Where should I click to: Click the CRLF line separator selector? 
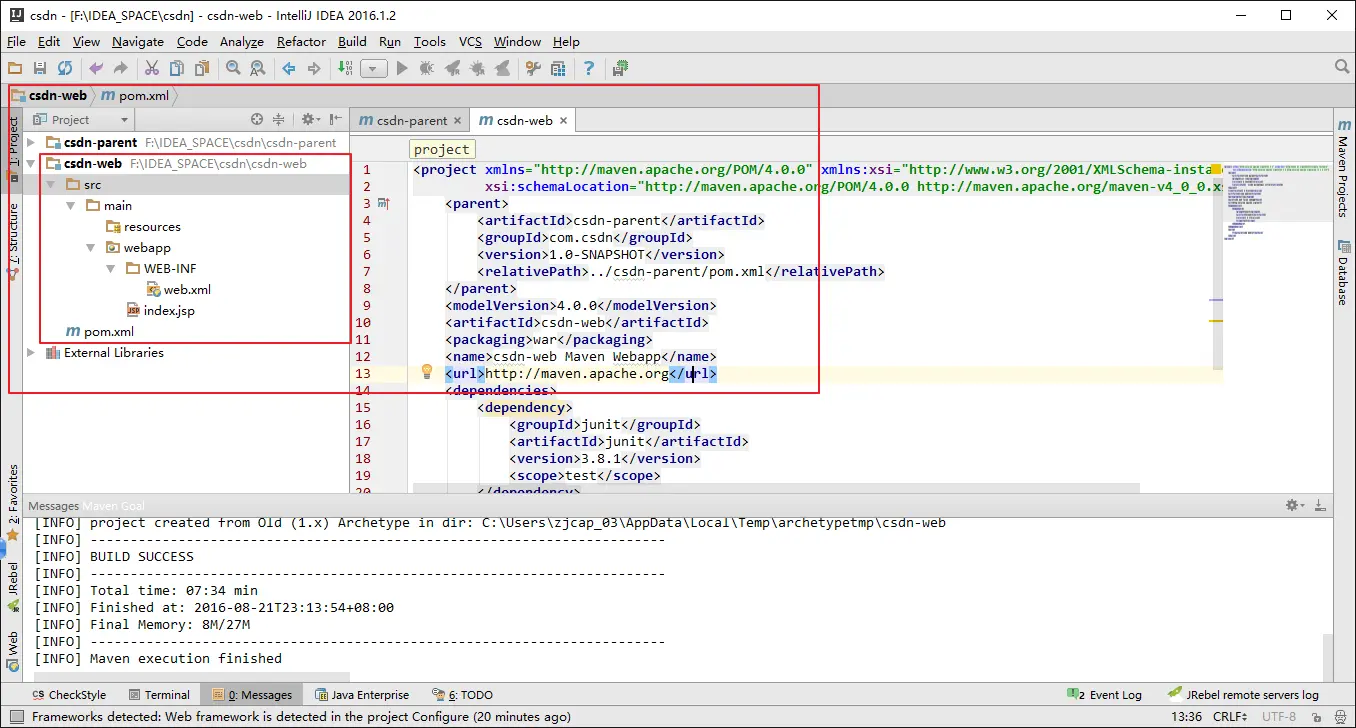coord(1229,716)
